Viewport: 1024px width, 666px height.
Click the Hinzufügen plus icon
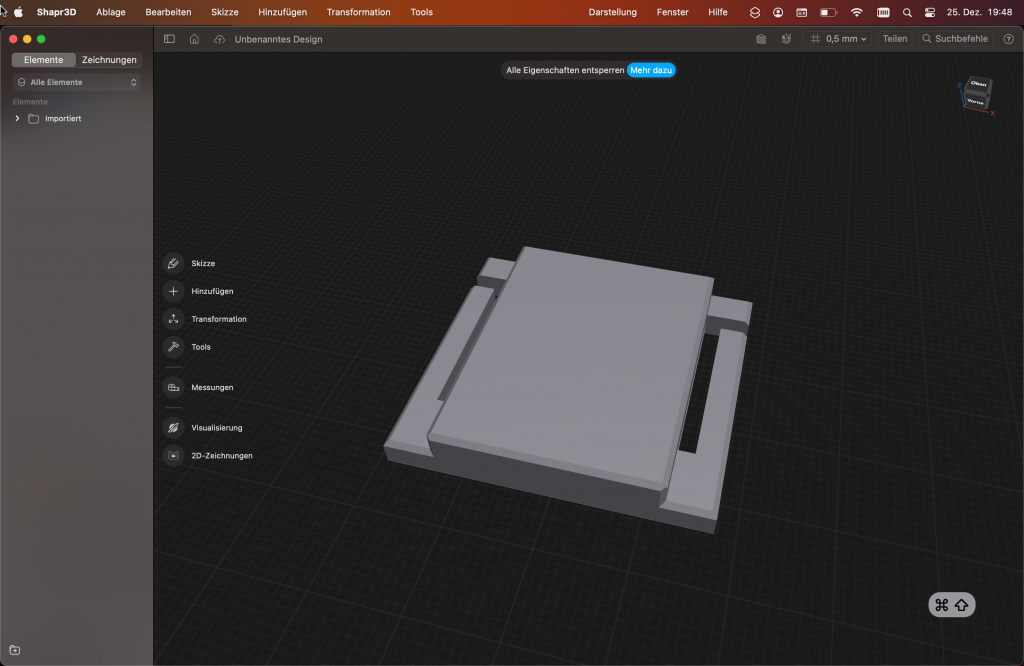(x=174, y=291)
